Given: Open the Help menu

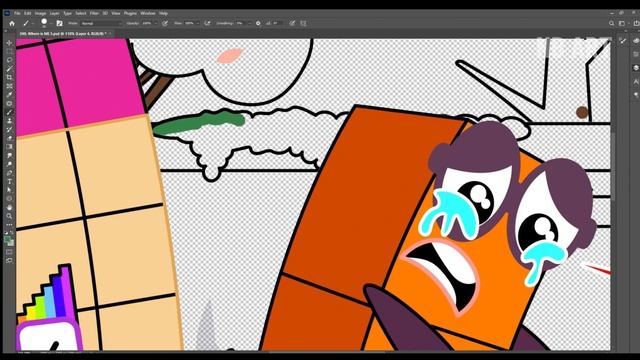Looking at the screenshot, I should pos(163,13).
